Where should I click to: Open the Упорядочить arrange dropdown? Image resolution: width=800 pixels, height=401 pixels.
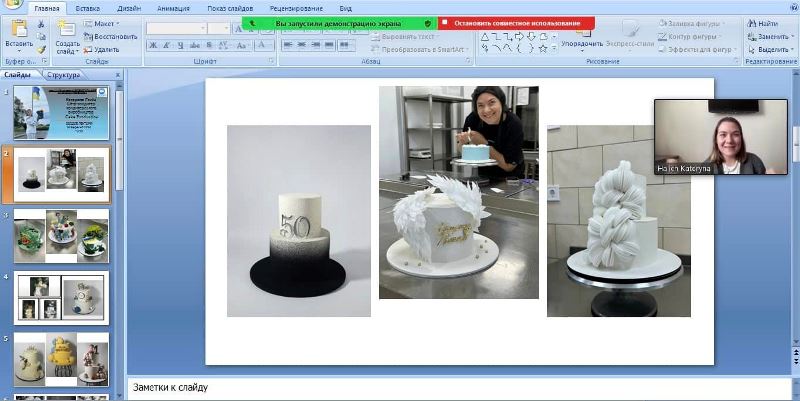coord(582,45)
